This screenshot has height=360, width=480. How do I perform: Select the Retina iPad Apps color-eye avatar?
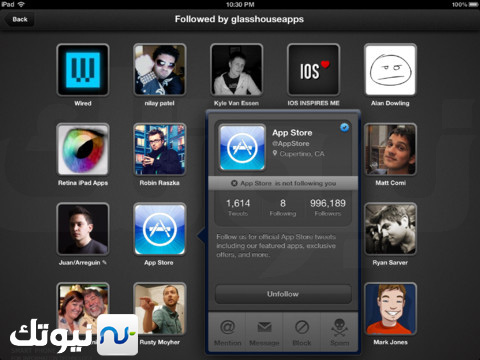(x=83, y=150)
